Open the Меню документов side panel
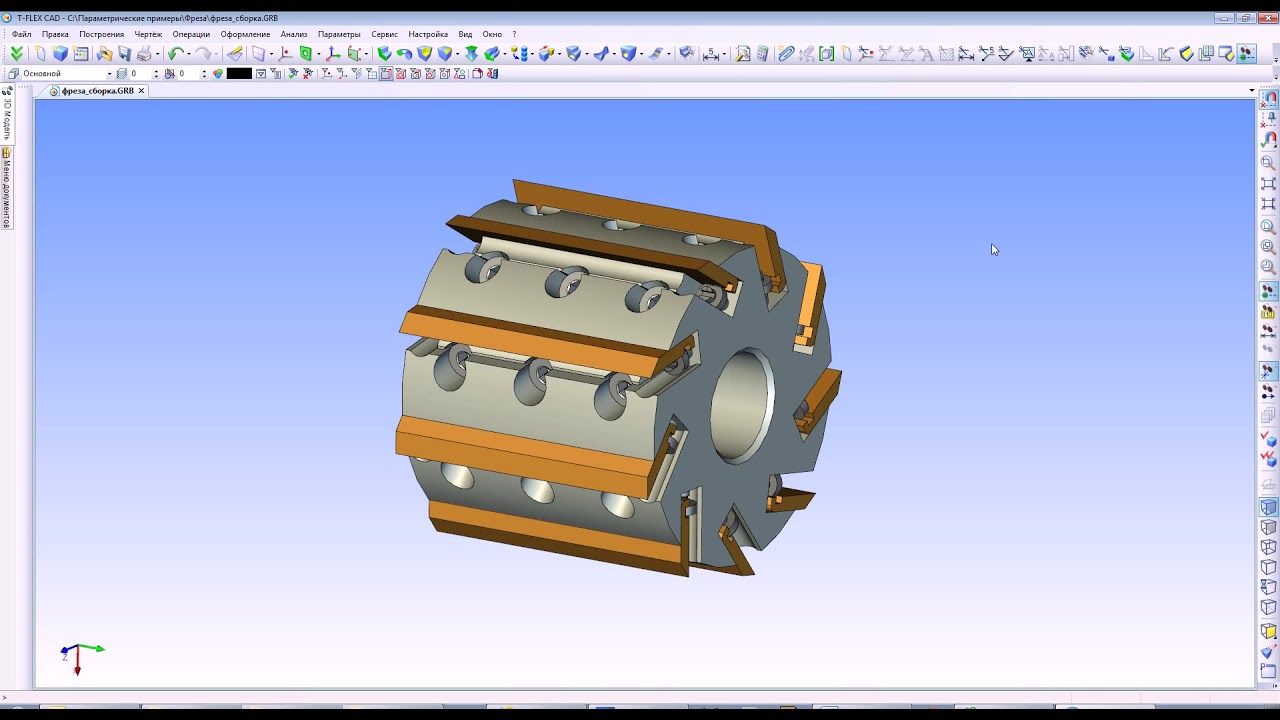The image size is (1280, 720). (6, 190)
